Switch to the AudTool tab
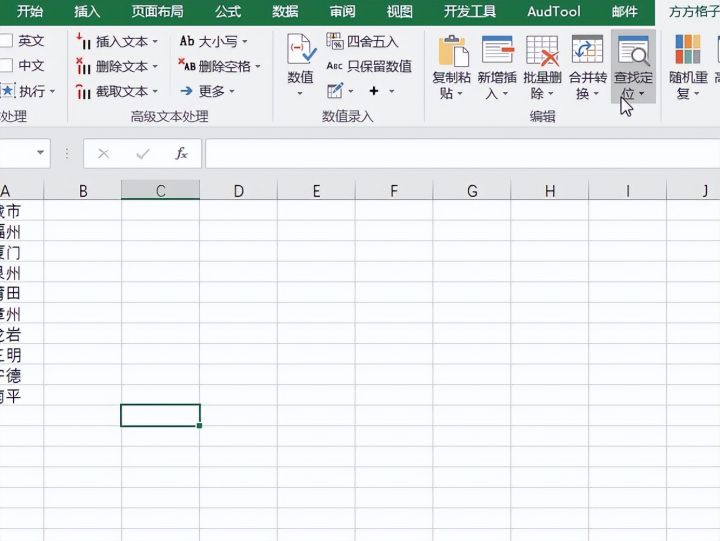This screenshot has height=541, width=720. click(x=554, y=11)
